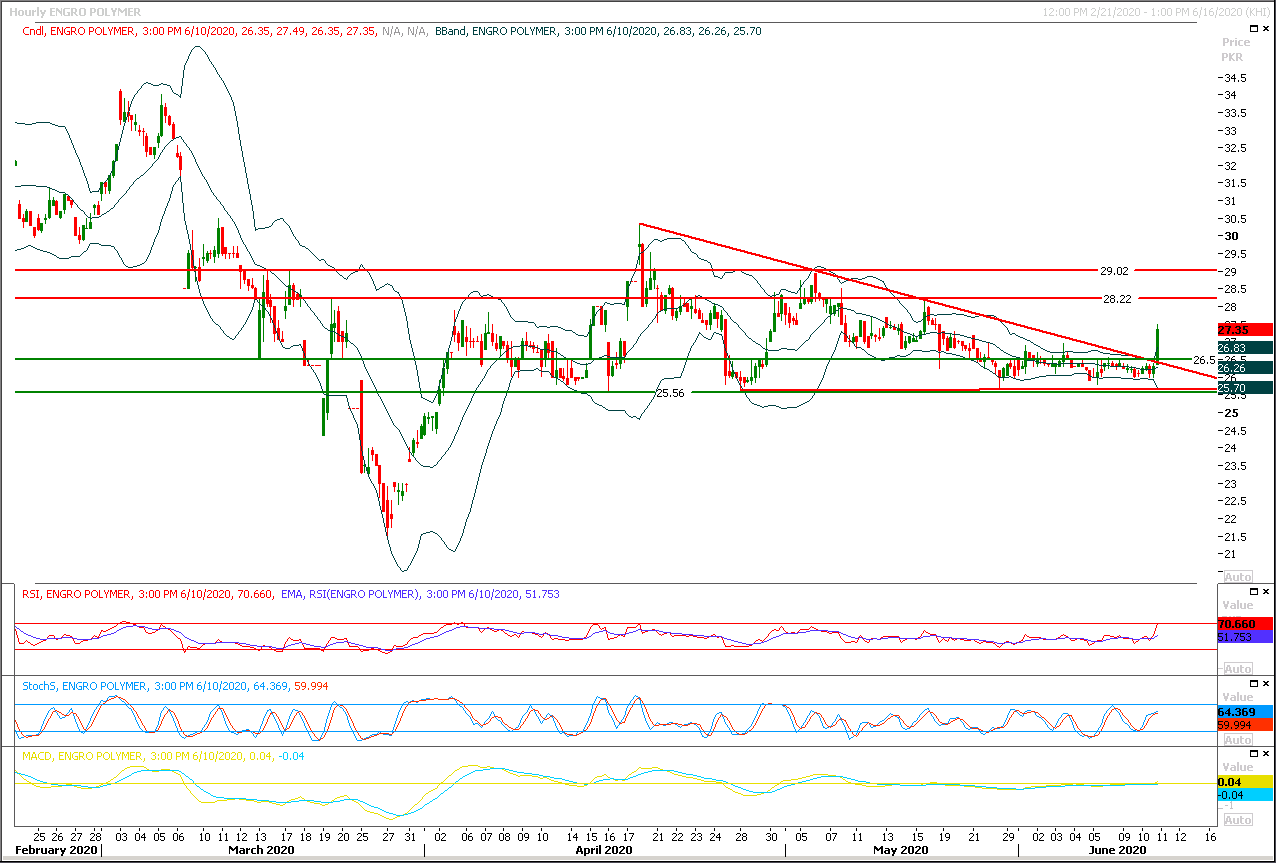Maximize the RSI indicator panel

[x=1252, y=592]
